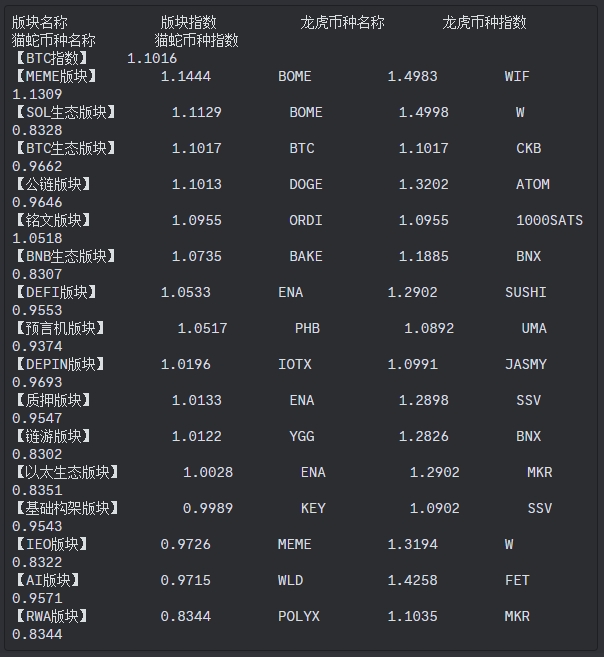Click BOME in the SOL生态版块 row

[306, 112]
